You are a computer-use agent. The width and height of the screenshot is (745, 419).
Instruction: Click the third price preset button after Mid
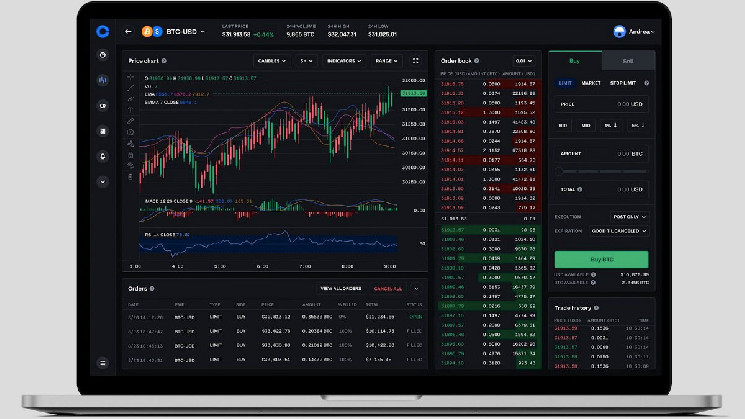click(611, 125)
